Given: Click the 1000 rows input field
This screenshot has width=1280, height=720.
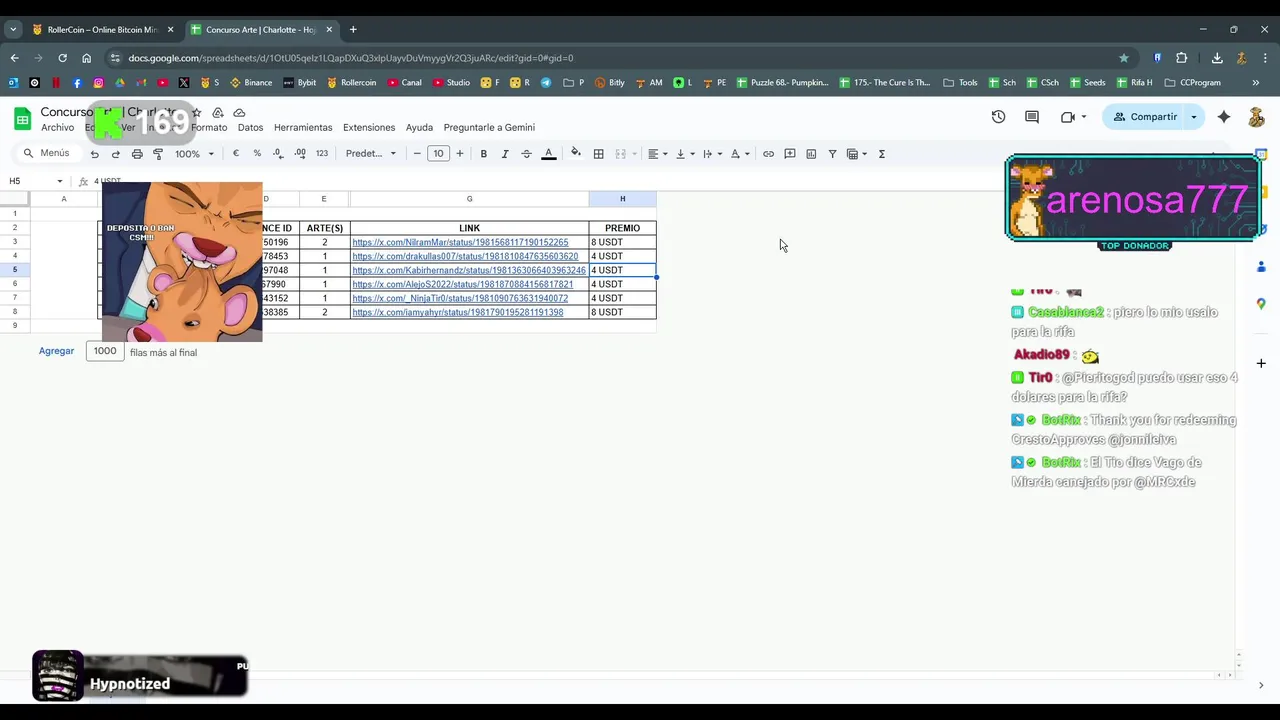Looking at the screenshot, I should tap(105, 351).
